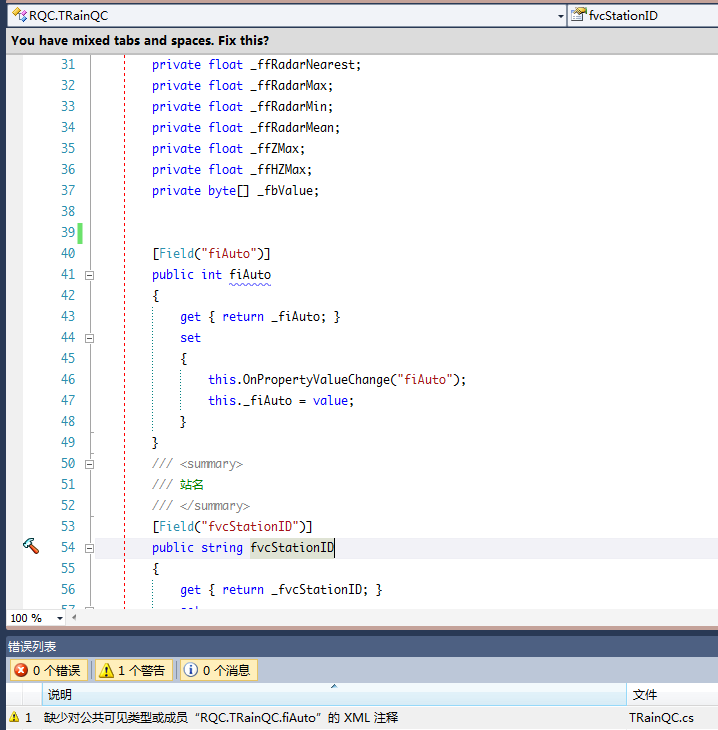Collapse the set accessor at line 44
The width and height of the screenshot is (718, 730).
(x=89, y=338)
